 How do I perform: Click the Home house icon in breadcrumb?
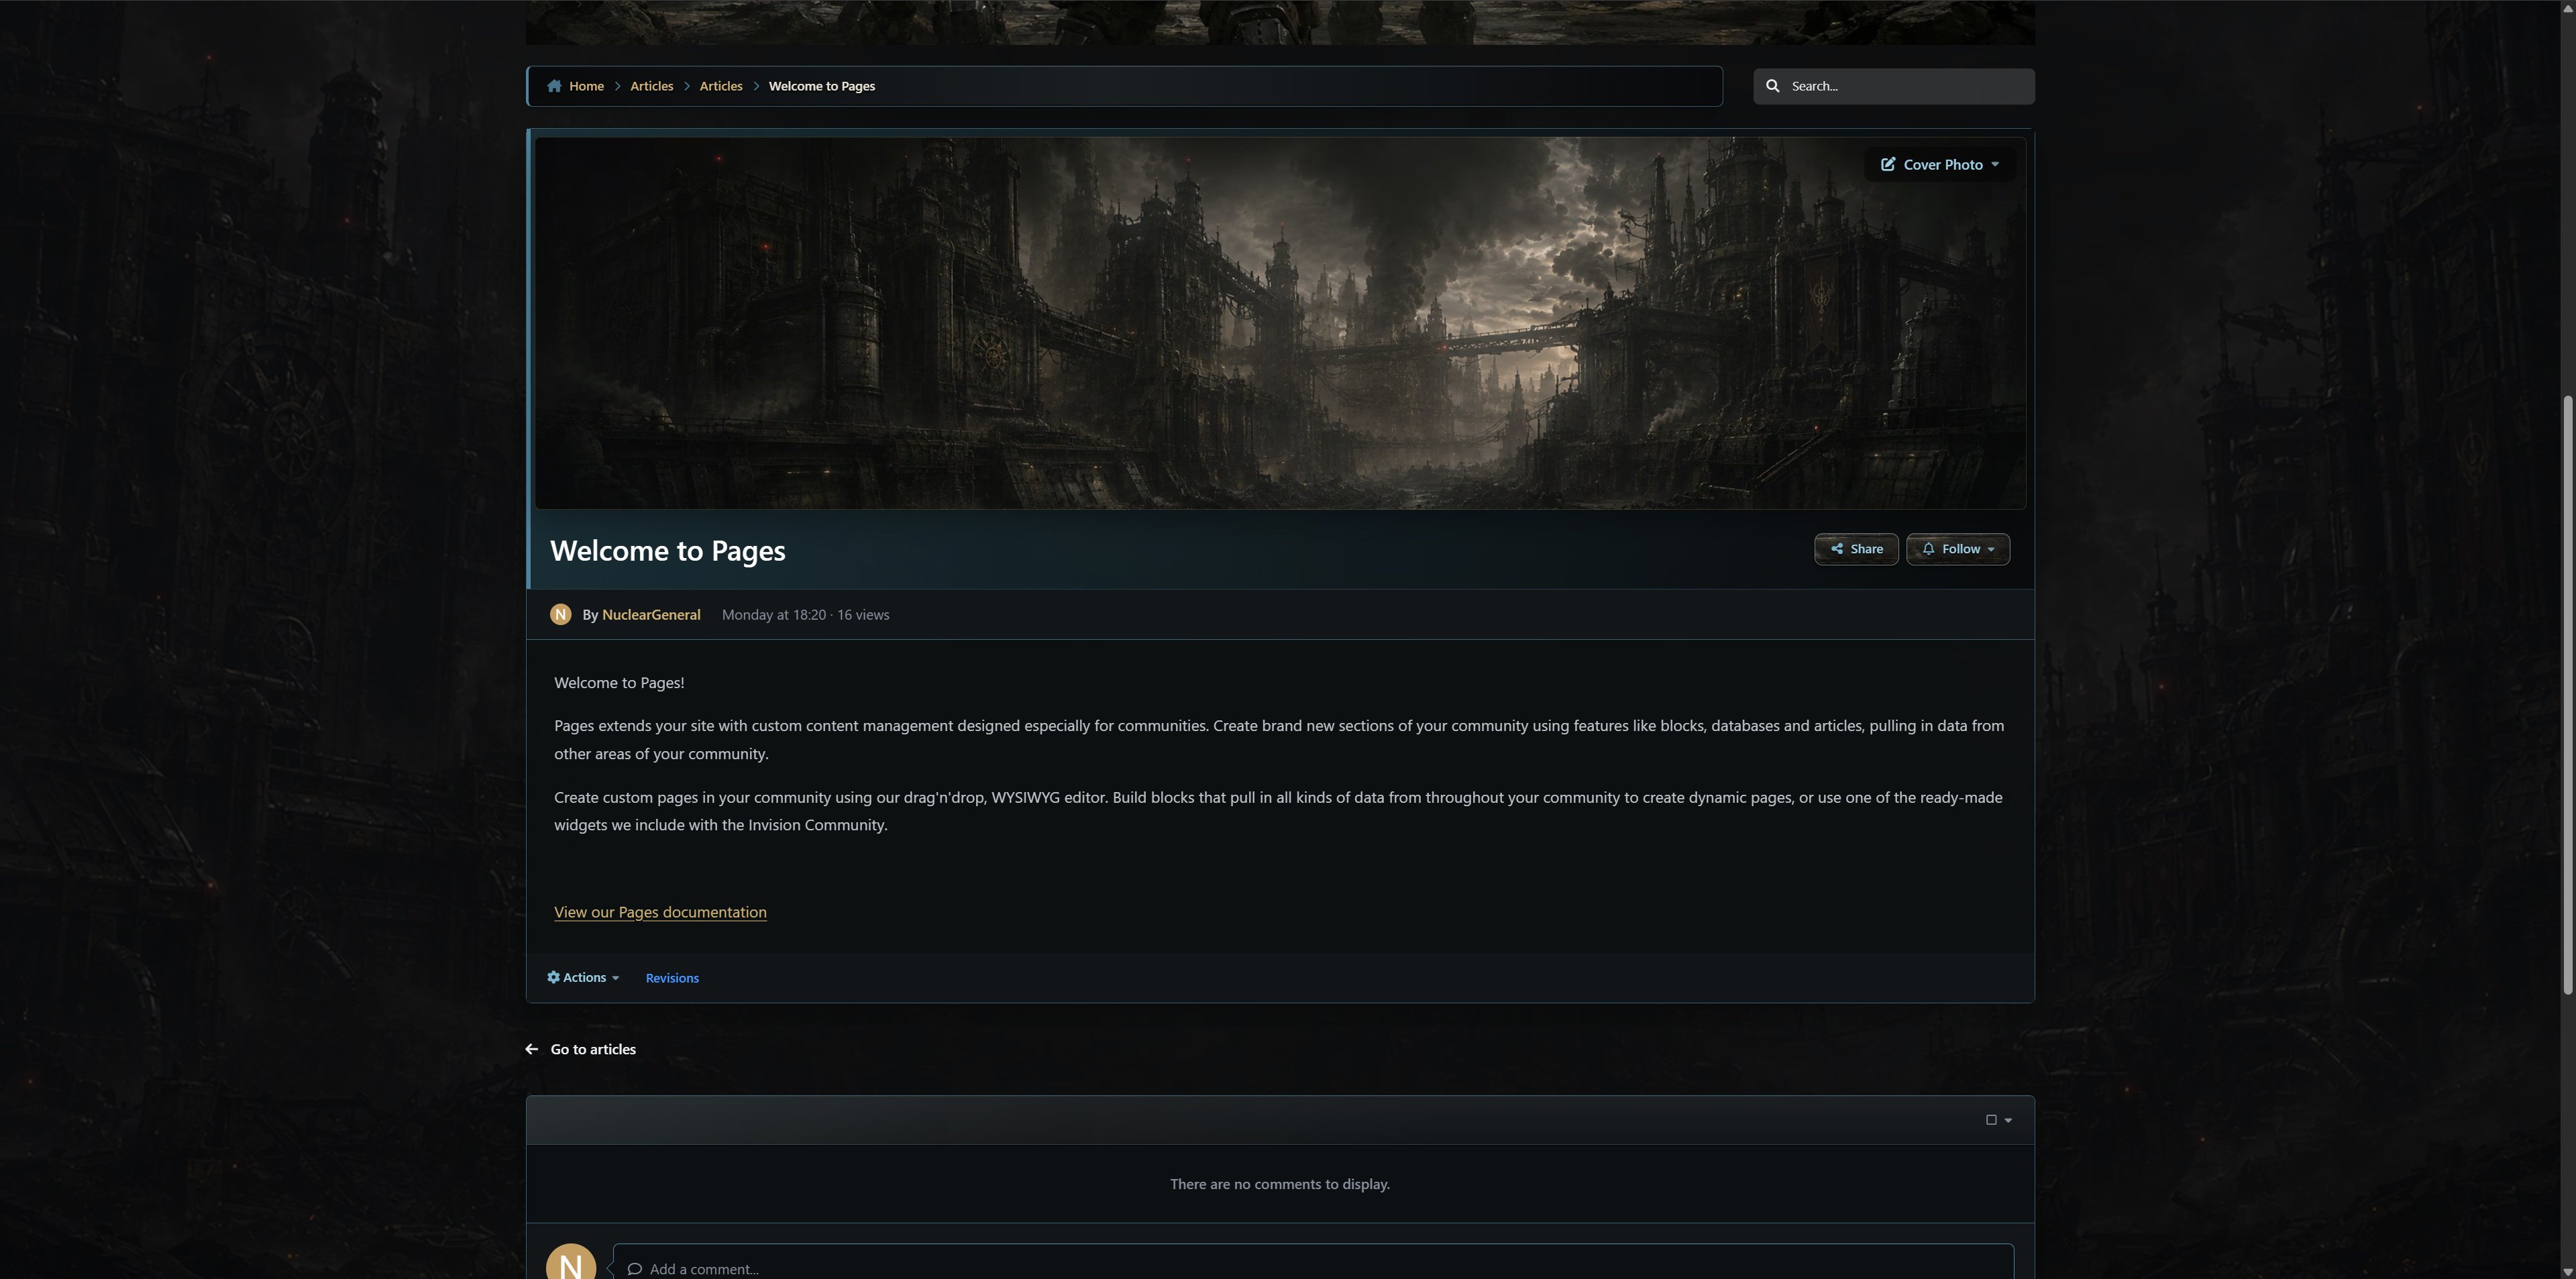pyautogui.click(x=554, y=86)
